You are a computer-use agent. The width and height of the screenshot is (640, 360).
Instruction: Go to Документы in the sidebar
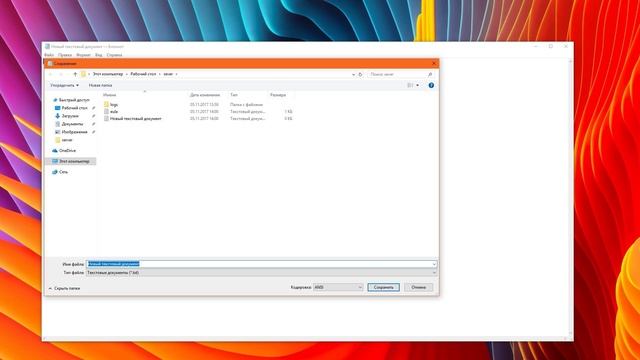coord(72,124)
